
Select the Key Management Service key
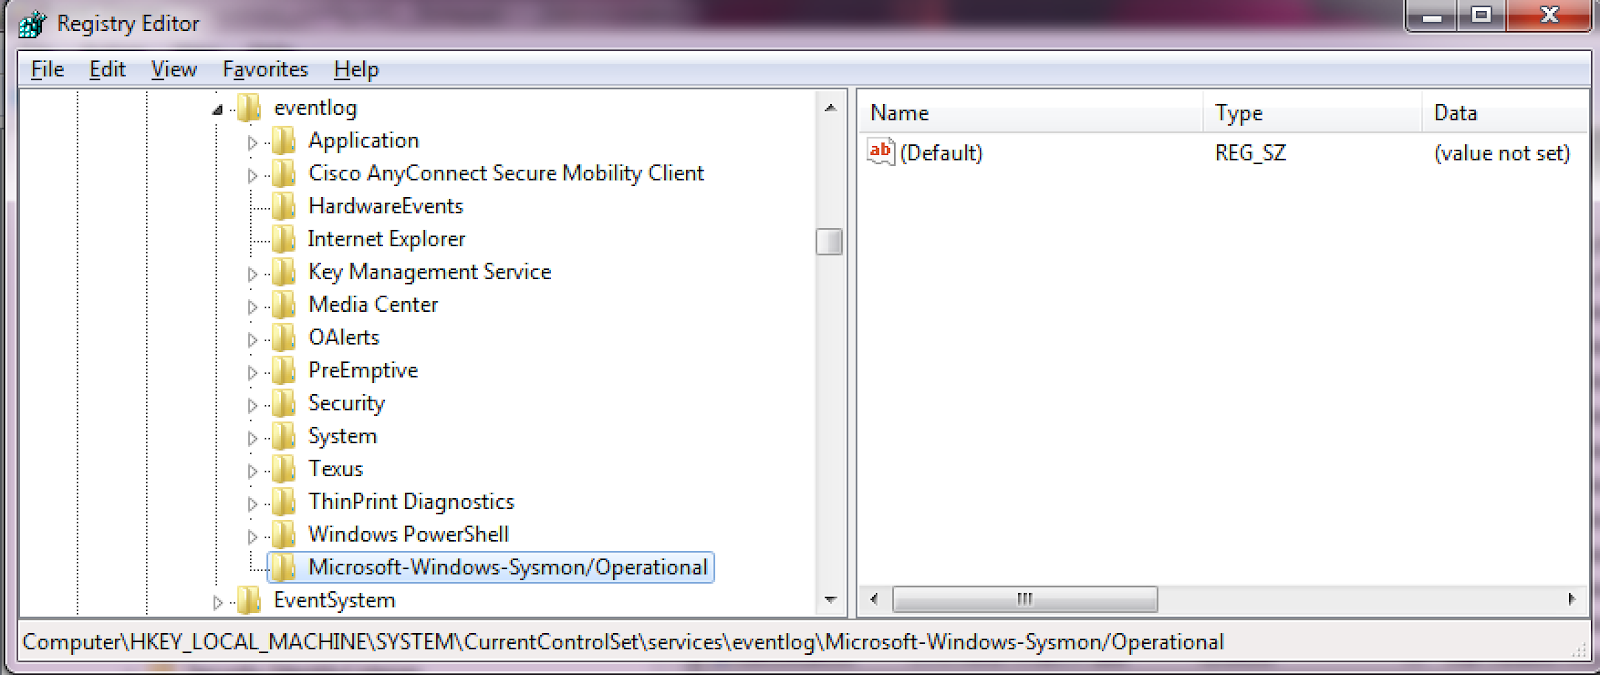[x=429, y=272]
